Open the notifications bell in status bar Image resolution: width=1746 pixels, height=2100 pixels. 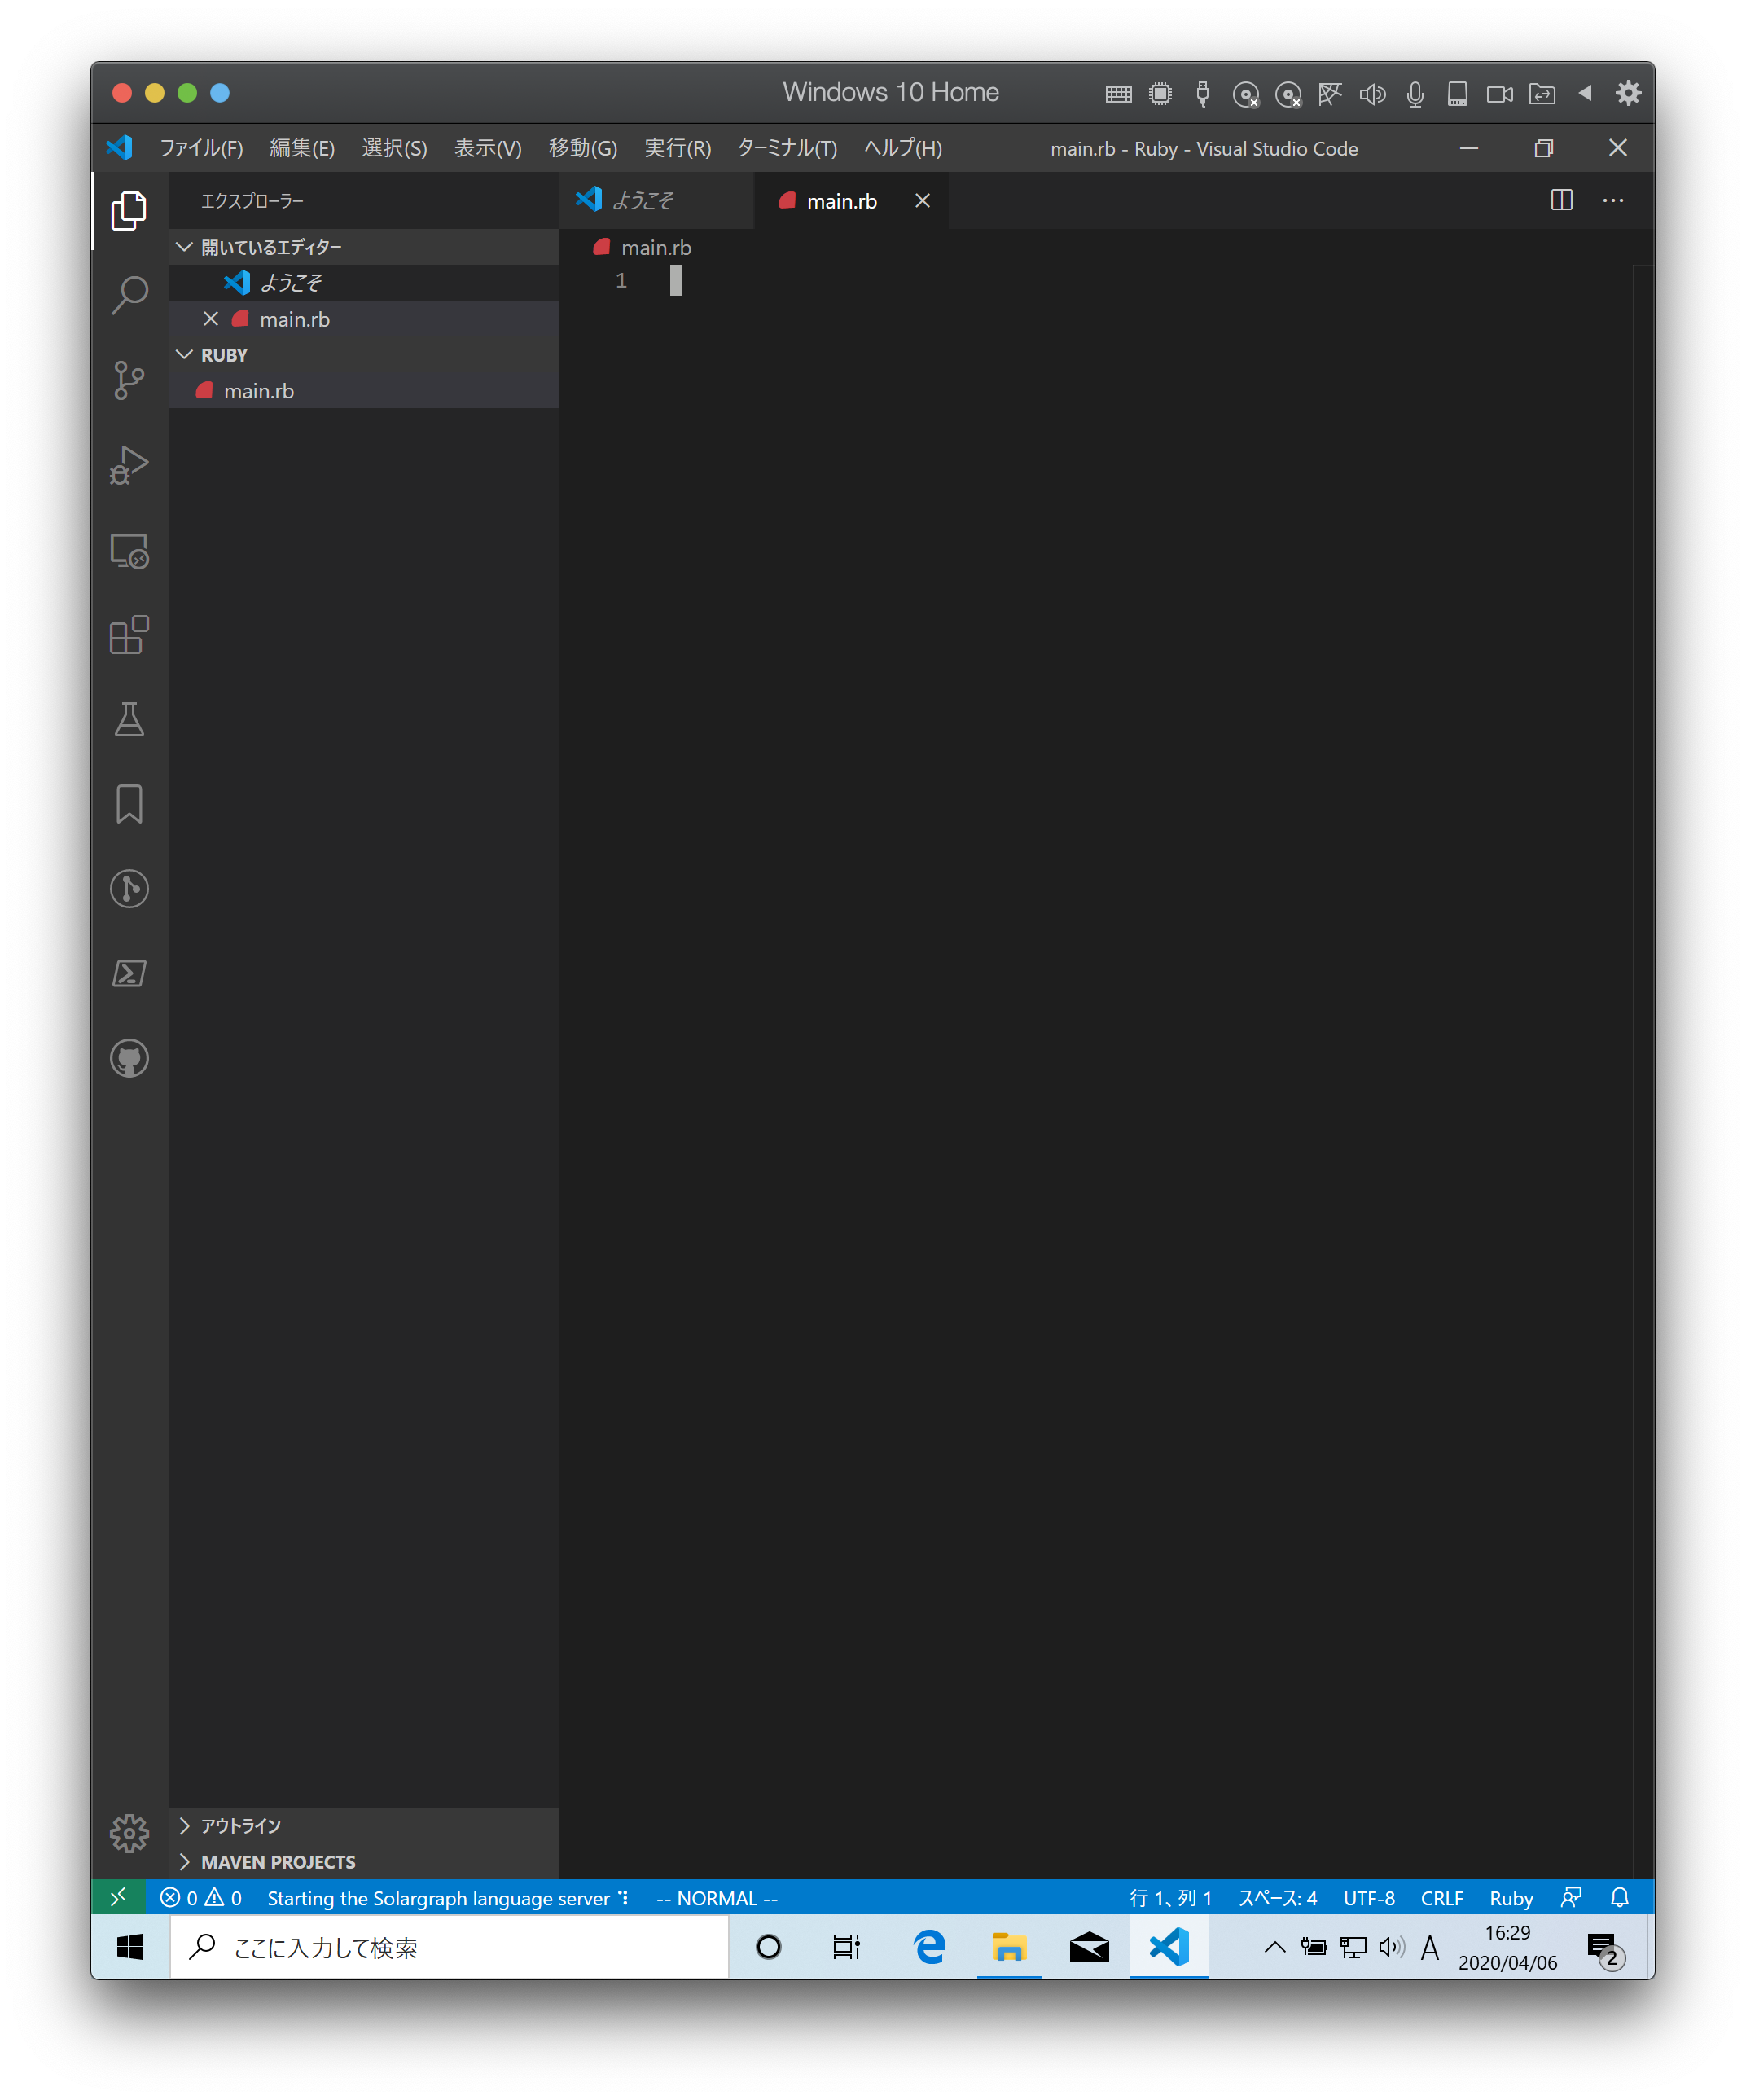1619,1897
